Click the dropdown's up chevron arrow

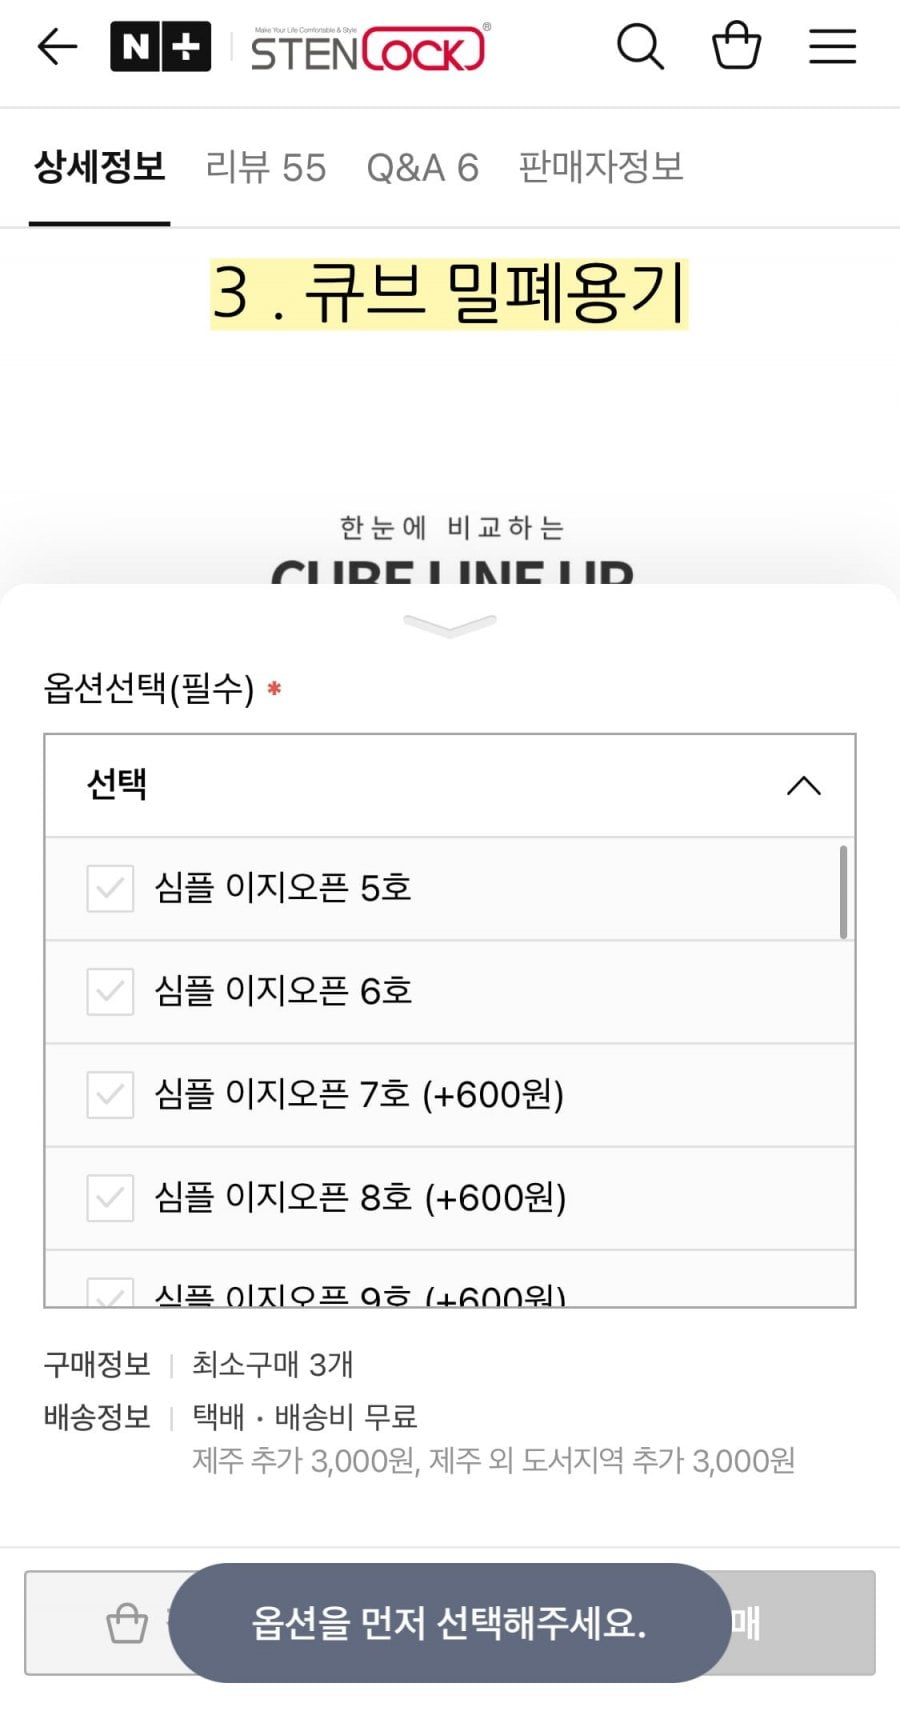coord(803,786)
